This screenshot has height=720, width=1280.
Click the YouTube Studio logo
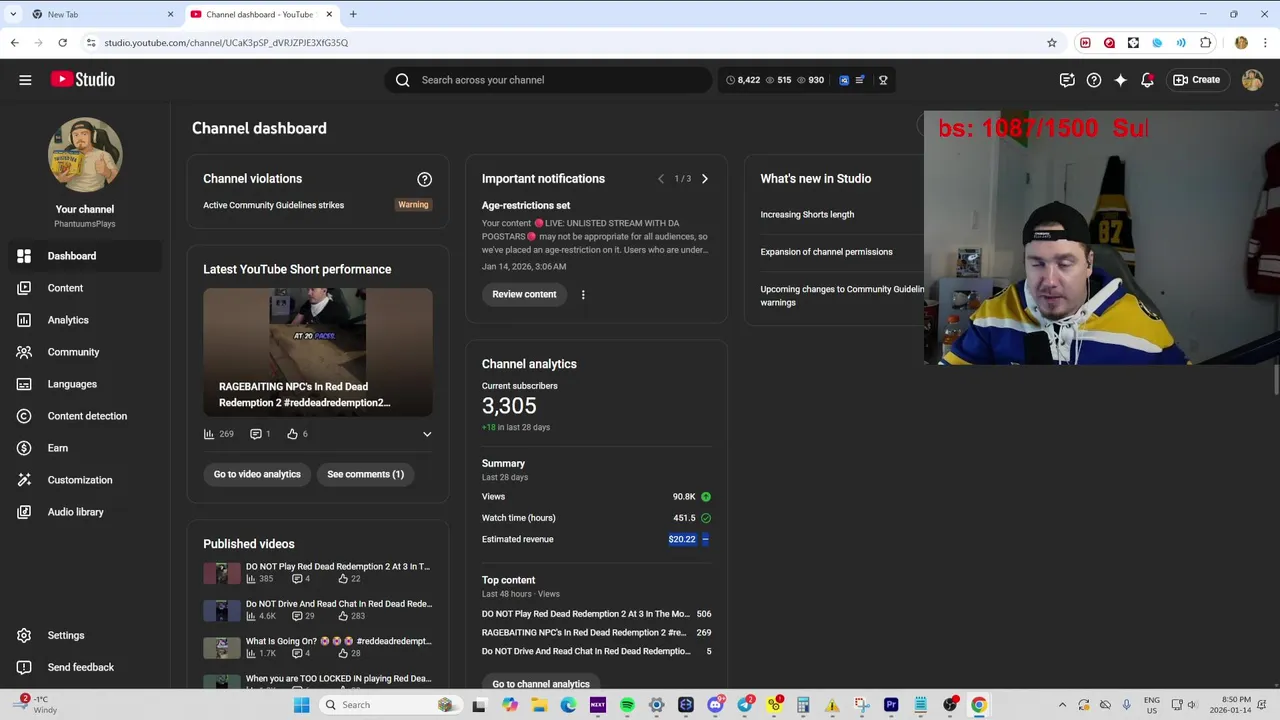point(83,80)
